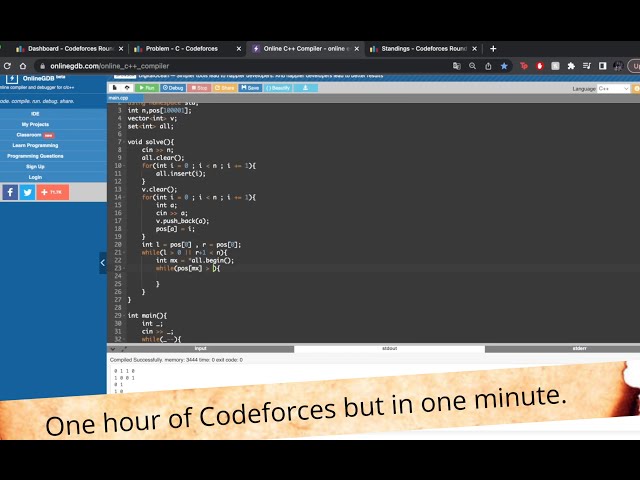Viewport: 640px width, 480px height.
Task: Fold int main() at line 29
Action: [x=124, y=316]
